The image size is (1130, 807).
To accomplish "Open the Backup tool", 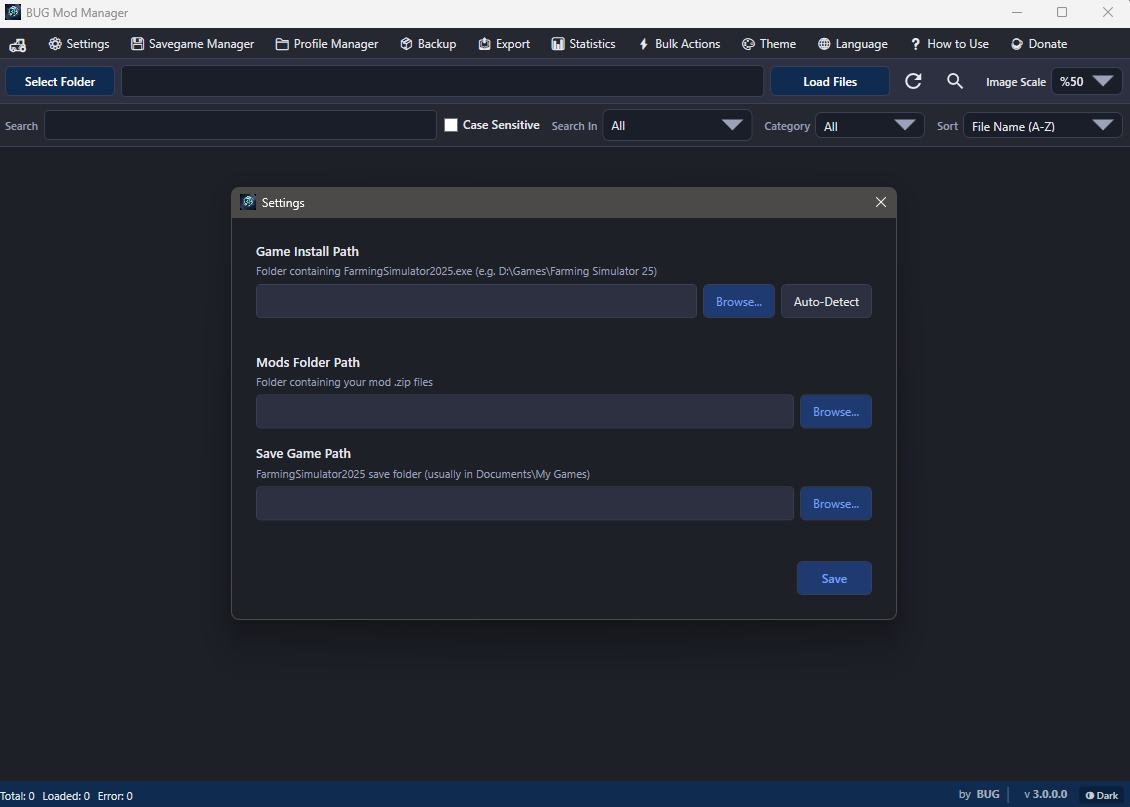I will [428, 44].
